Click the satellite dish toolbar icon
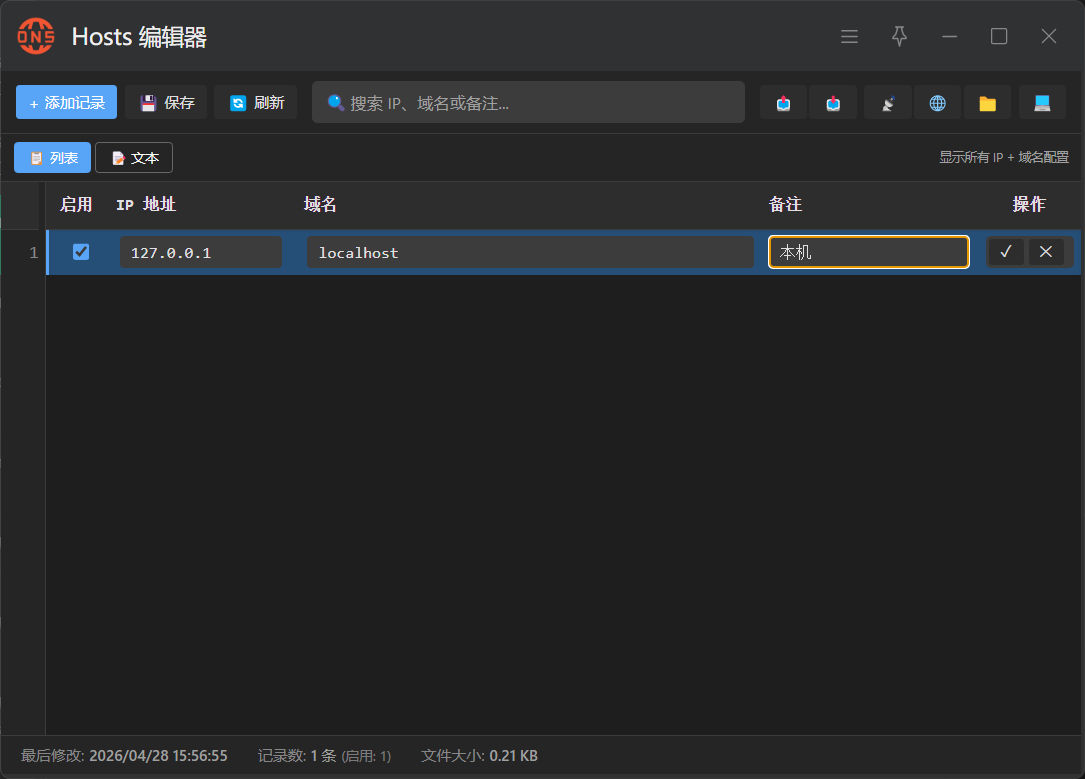The image size is (1085, 779). tap(887, 103)
